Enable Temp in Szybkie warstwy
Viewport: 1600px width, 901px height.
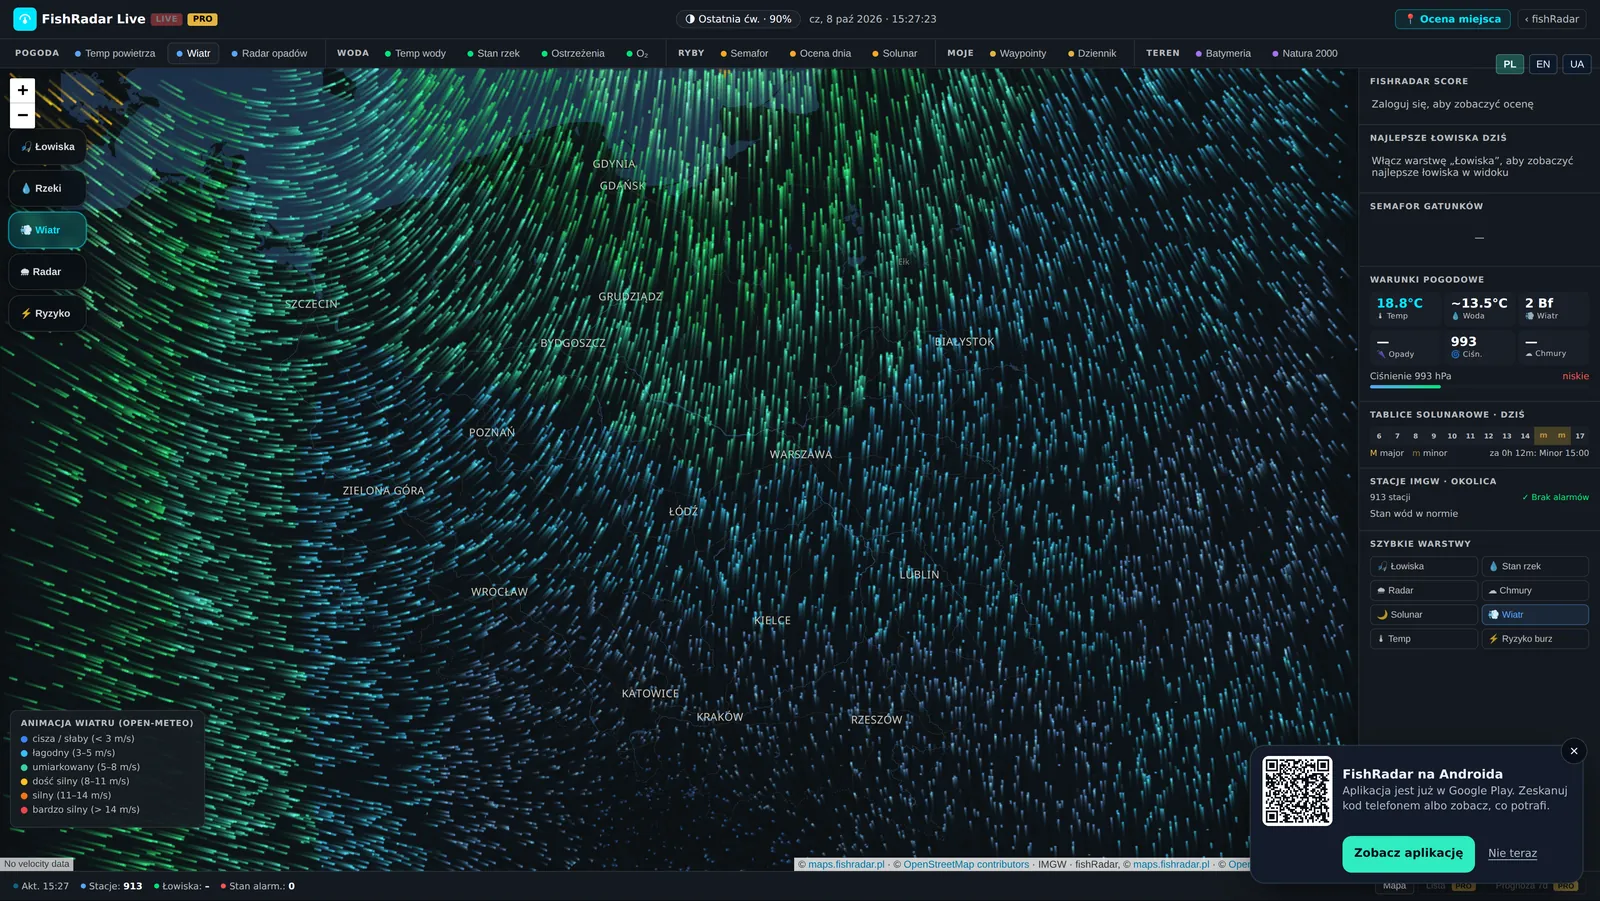point(1424,638)
